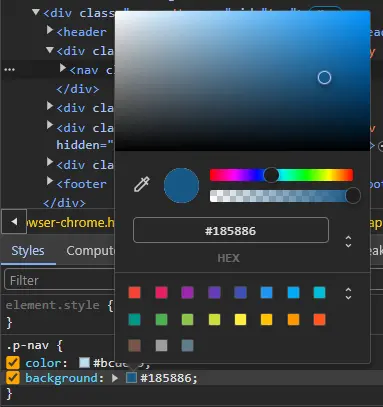Expand the nav element node
Viewport: 383px width, 407px height.
click(62, 68)
